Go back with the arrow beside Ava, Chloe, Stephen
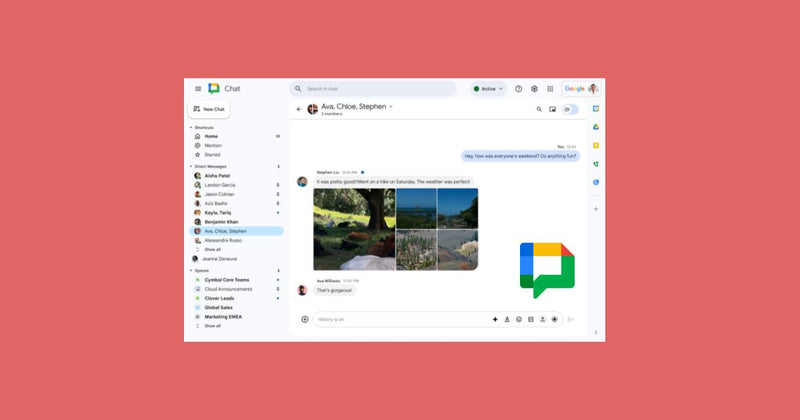 (299, 109)
